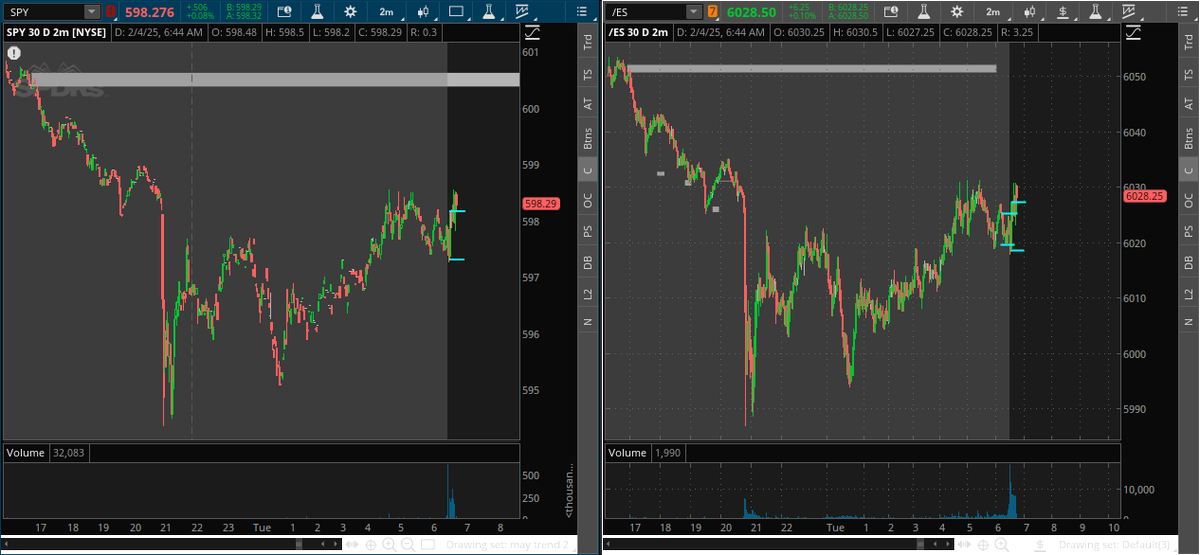The width and height of the screenshot is (1200, 555).
Task: Click the /ES 6028.25 price bubble on axis
Action: pos(1144,196)
